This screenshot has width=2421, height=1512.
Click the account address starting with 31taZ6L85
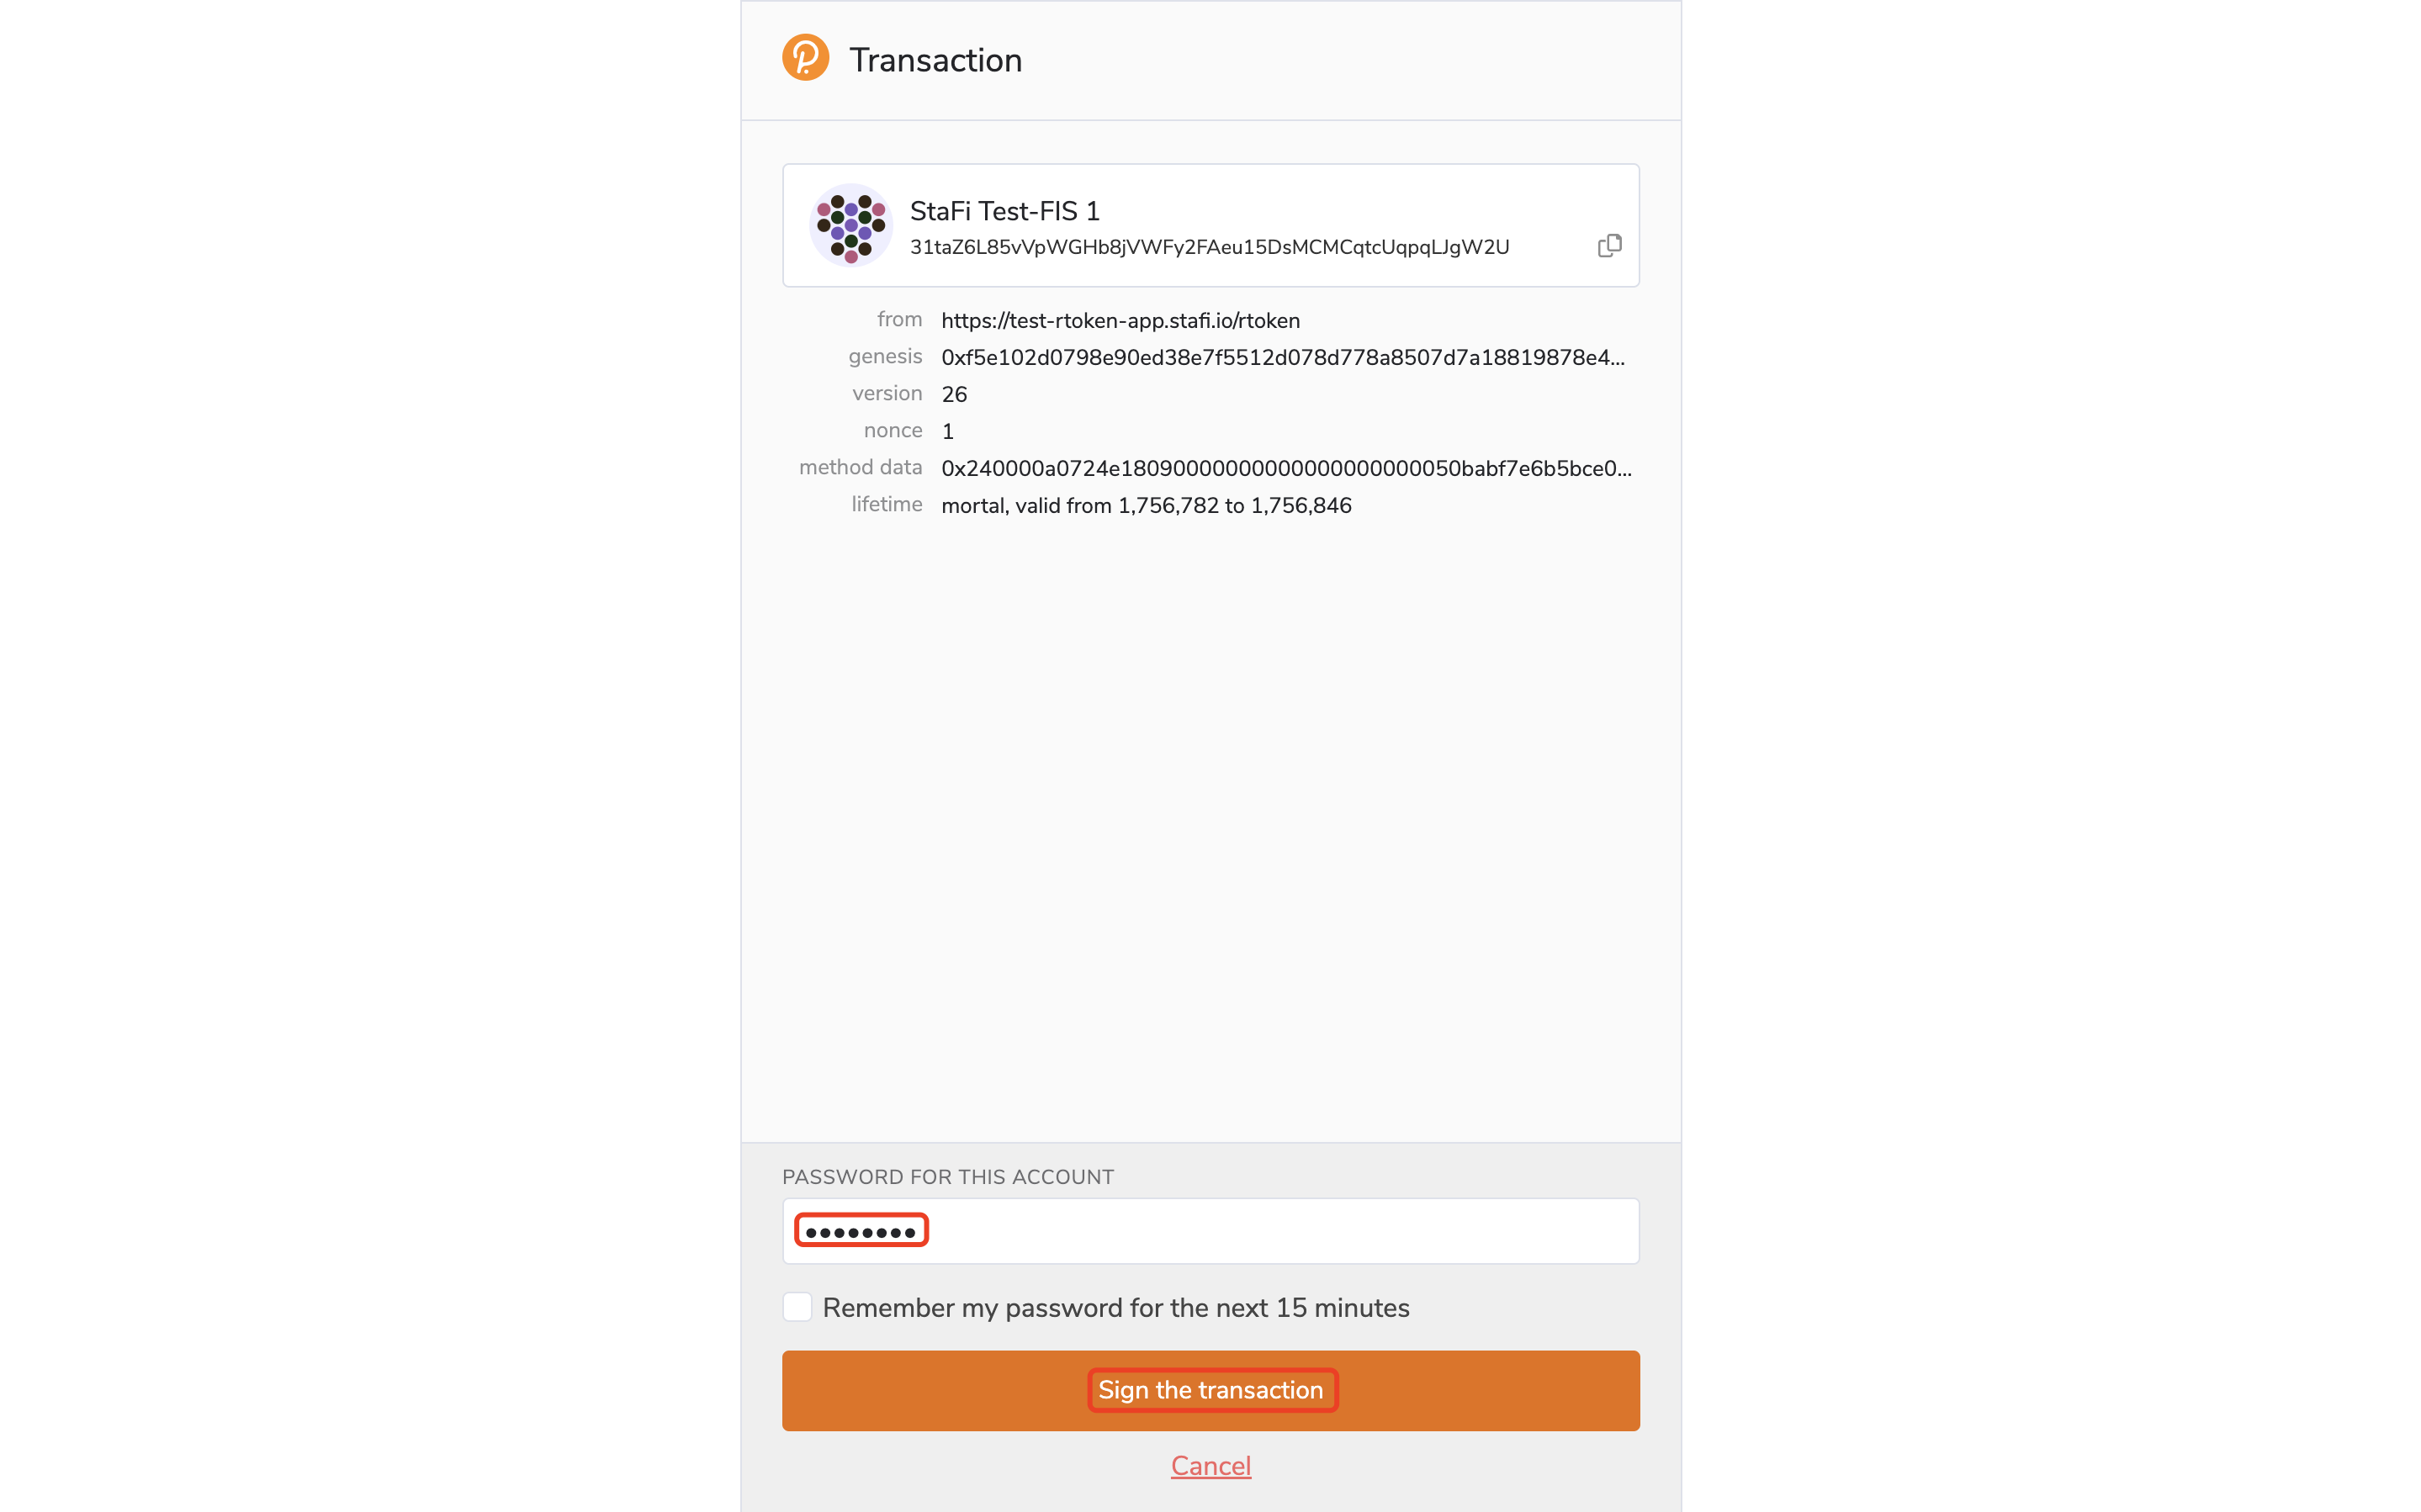point(1208,247)
